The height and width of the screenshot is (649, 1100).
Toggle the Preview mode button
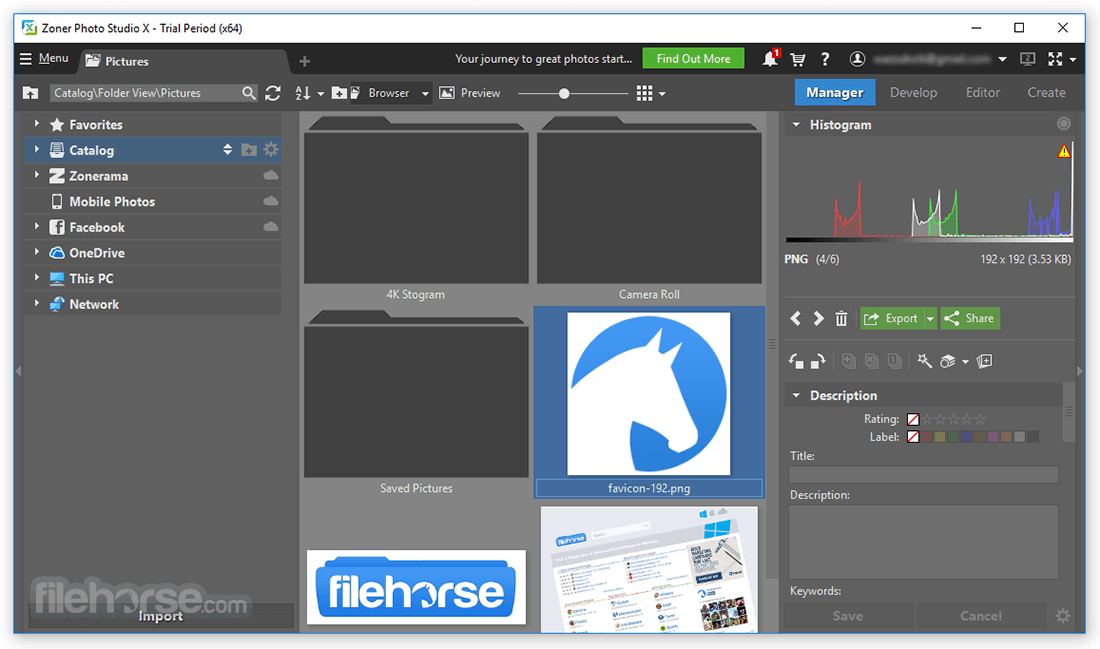(x=469, y=93)
